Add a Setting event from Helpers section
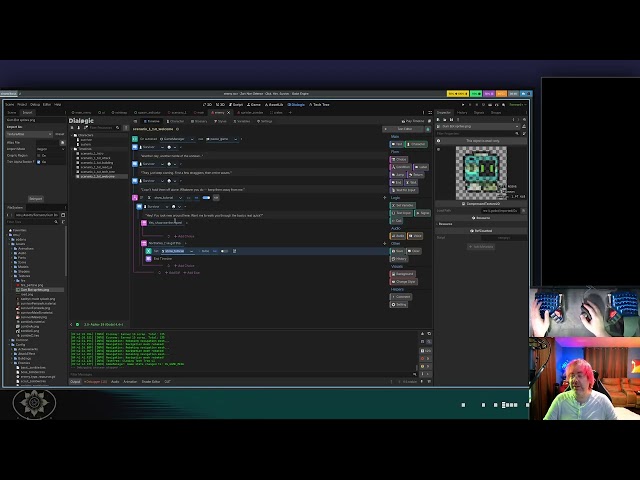Screen dimensions: 640x480 [399, 304]
